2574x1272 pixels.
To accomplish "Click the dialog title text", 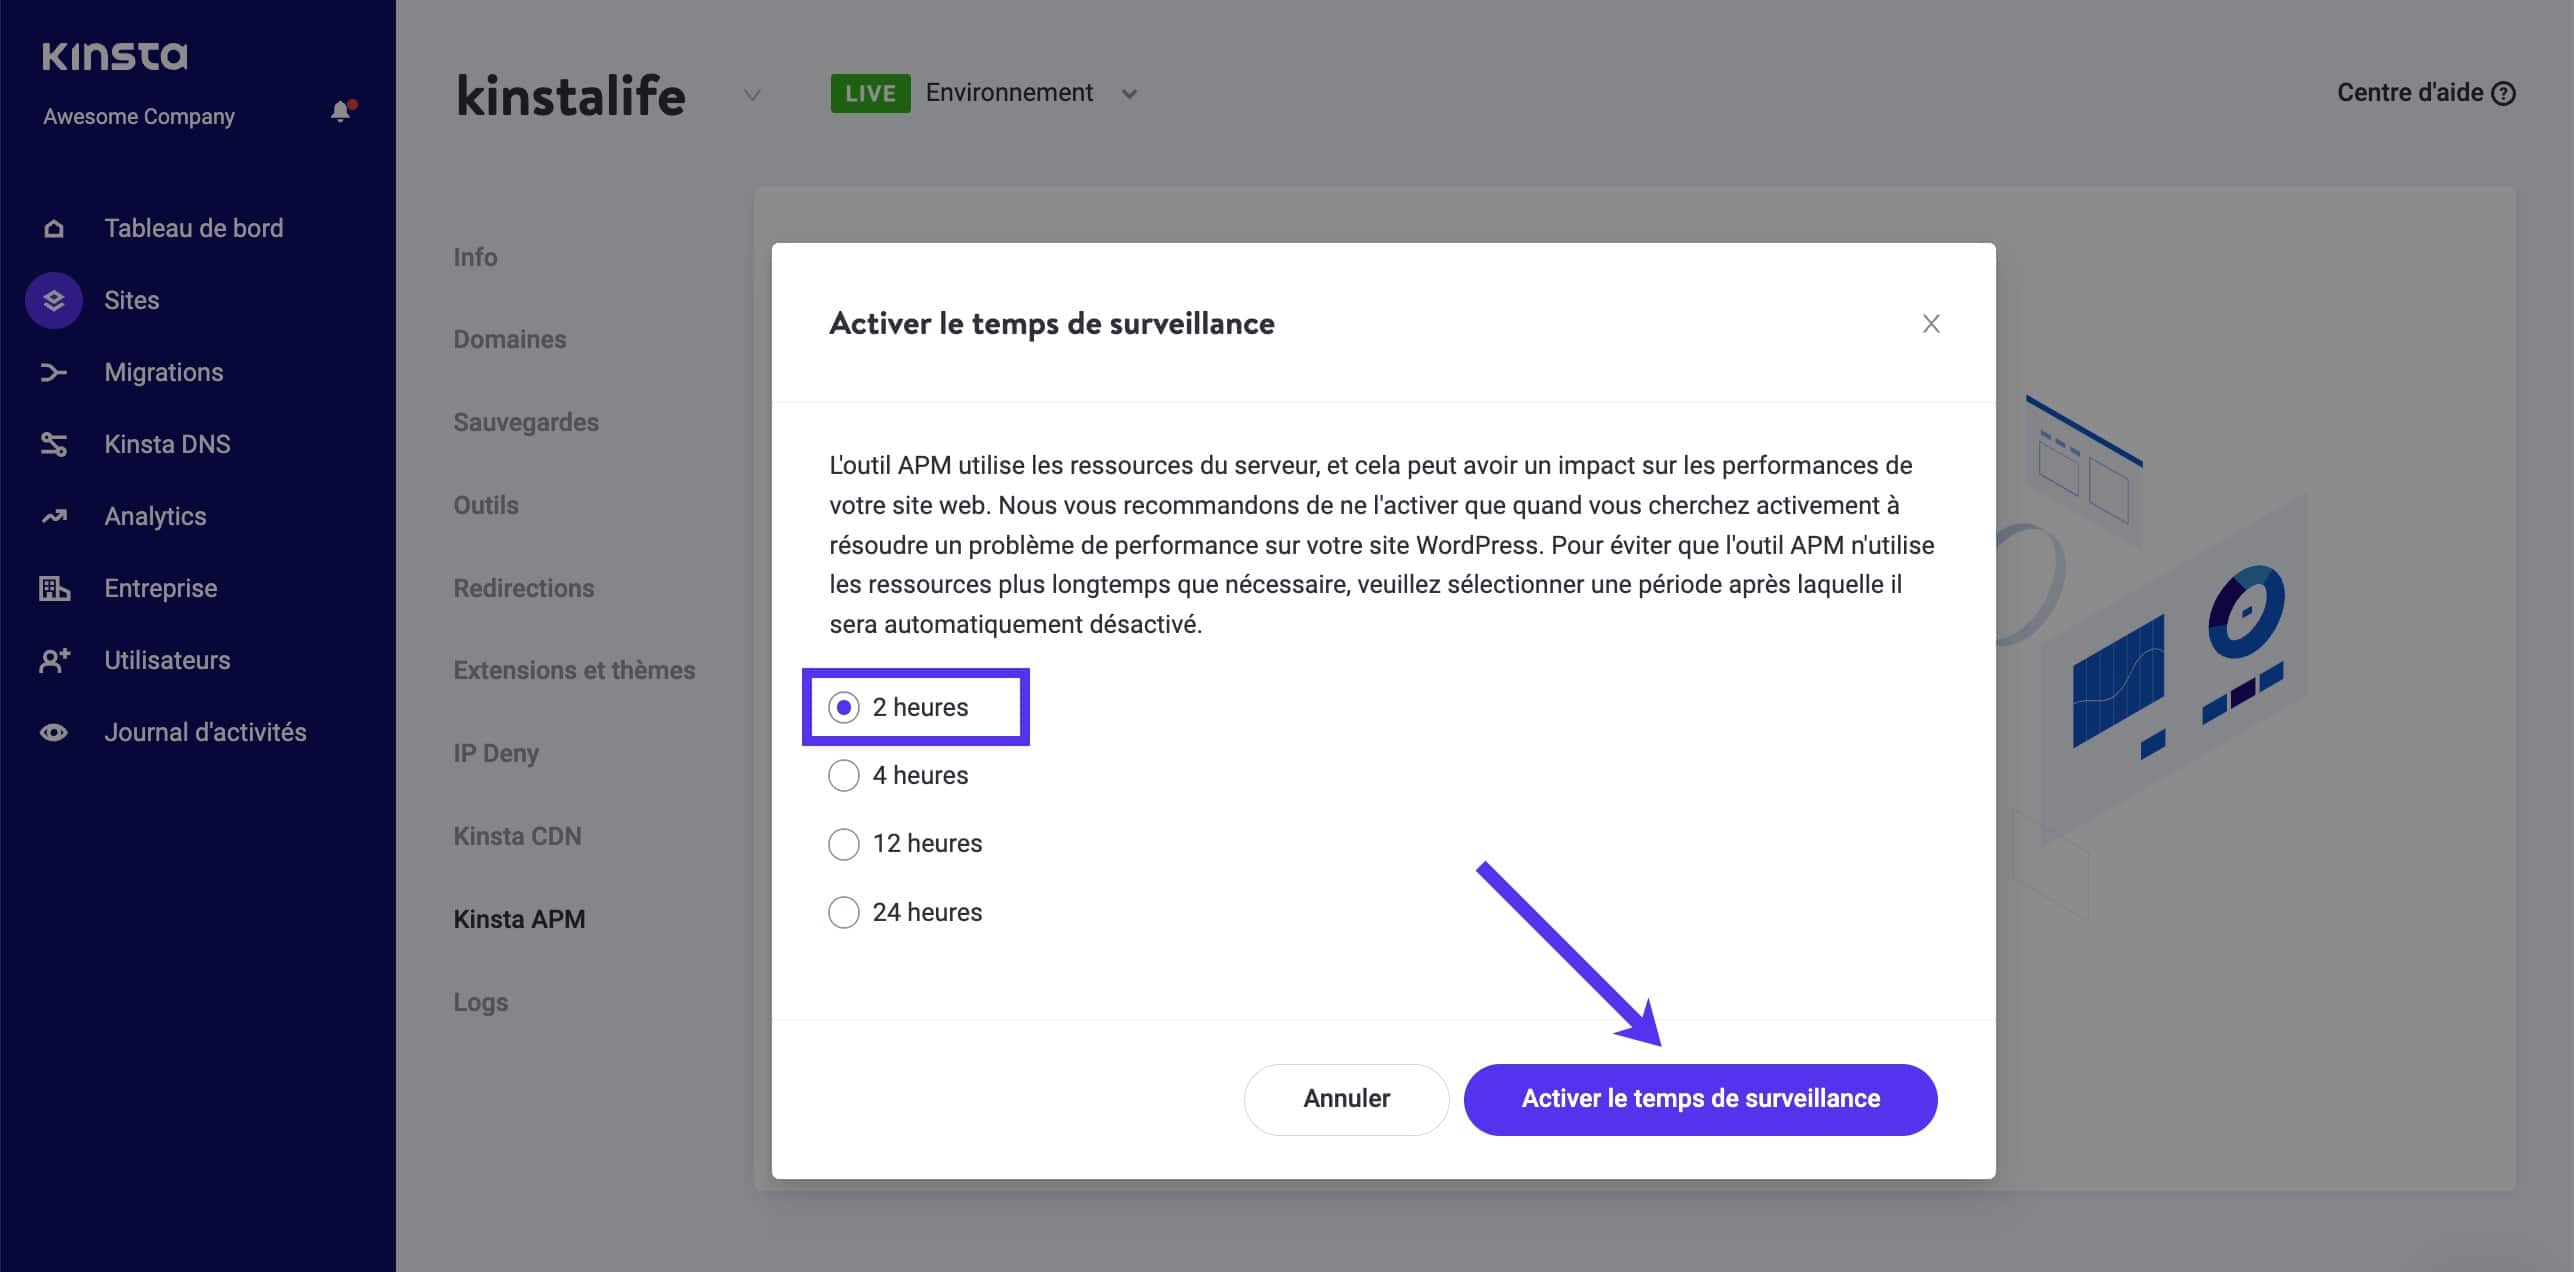I will (1052, 324).
